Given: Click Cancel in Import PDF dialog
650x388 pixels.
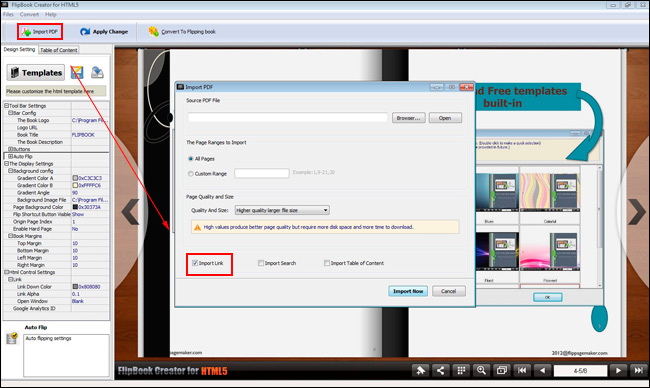Looking at the screenshot, I should (449, 291).
